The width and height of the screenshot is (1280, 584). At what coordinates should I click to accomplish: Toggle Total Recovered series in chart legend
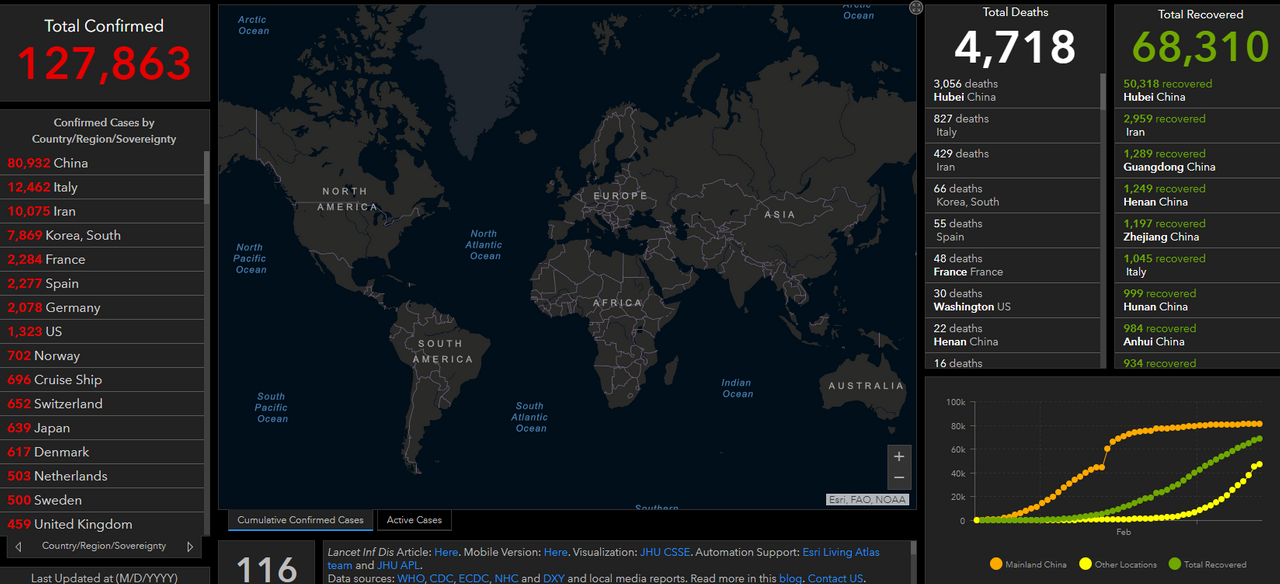1208,564
